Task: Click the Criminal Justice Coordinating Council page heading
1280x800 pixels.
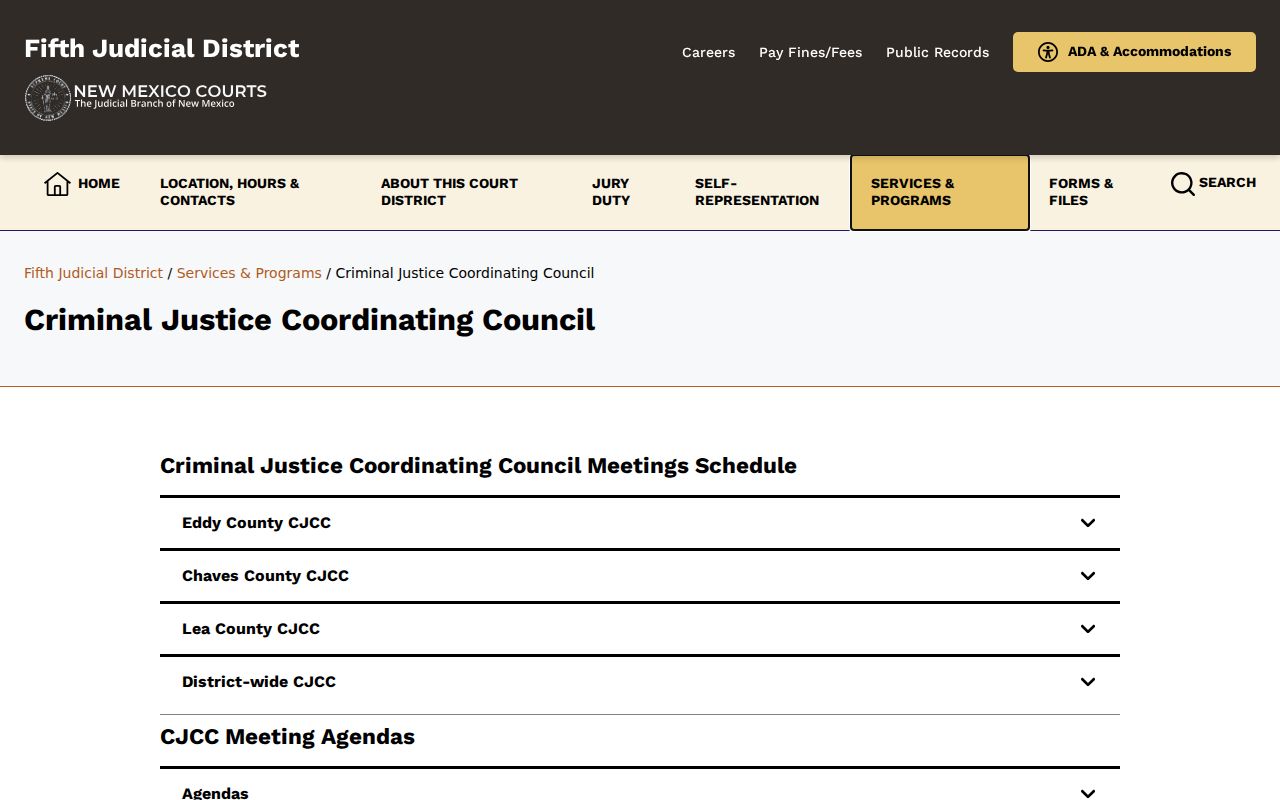Action: point(309,320)
